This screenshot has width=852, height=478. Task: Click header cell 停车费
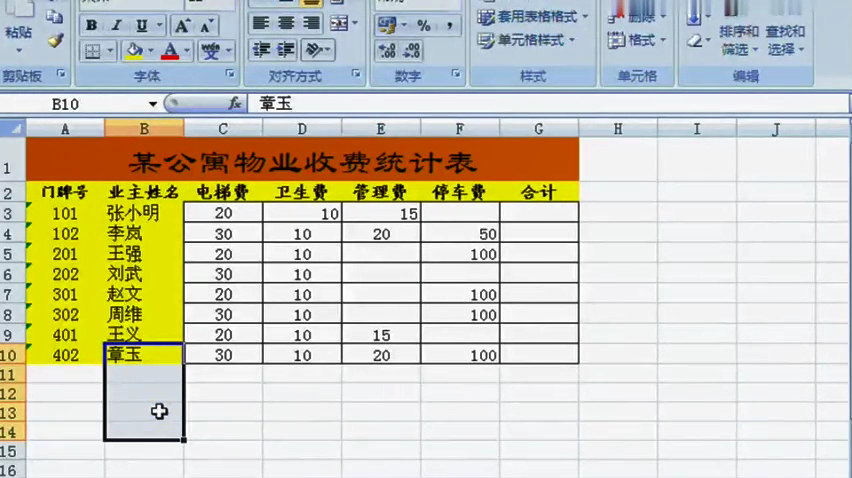[460, 192]
